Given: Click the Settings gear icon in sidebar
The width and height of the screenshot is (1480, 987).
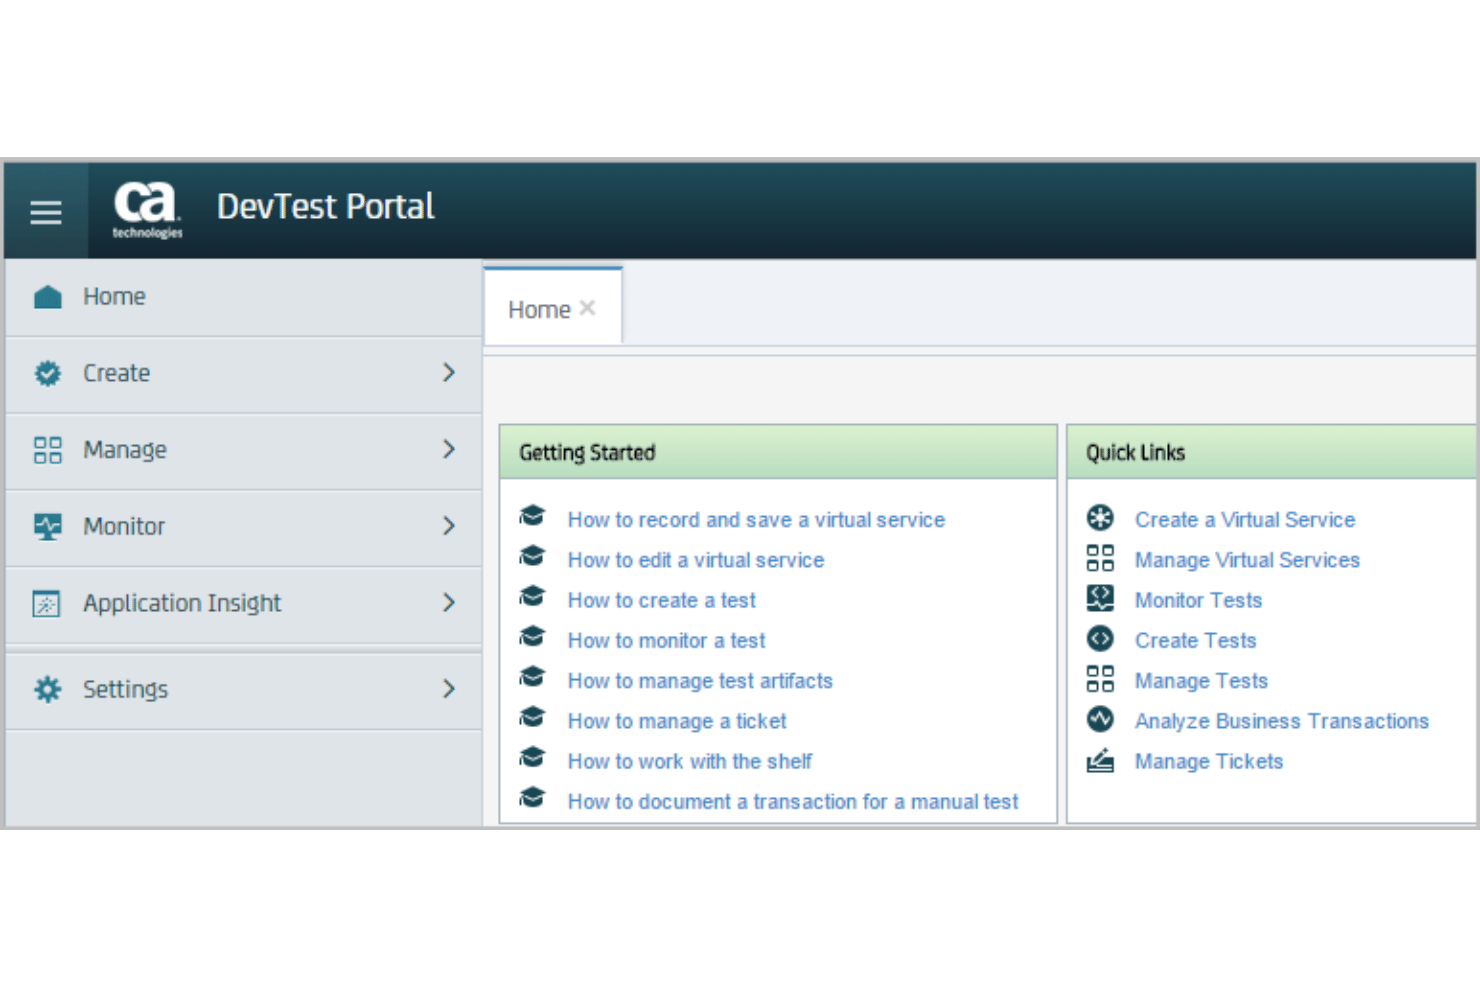Looking at the screenshot, I should tap(47, 689).
